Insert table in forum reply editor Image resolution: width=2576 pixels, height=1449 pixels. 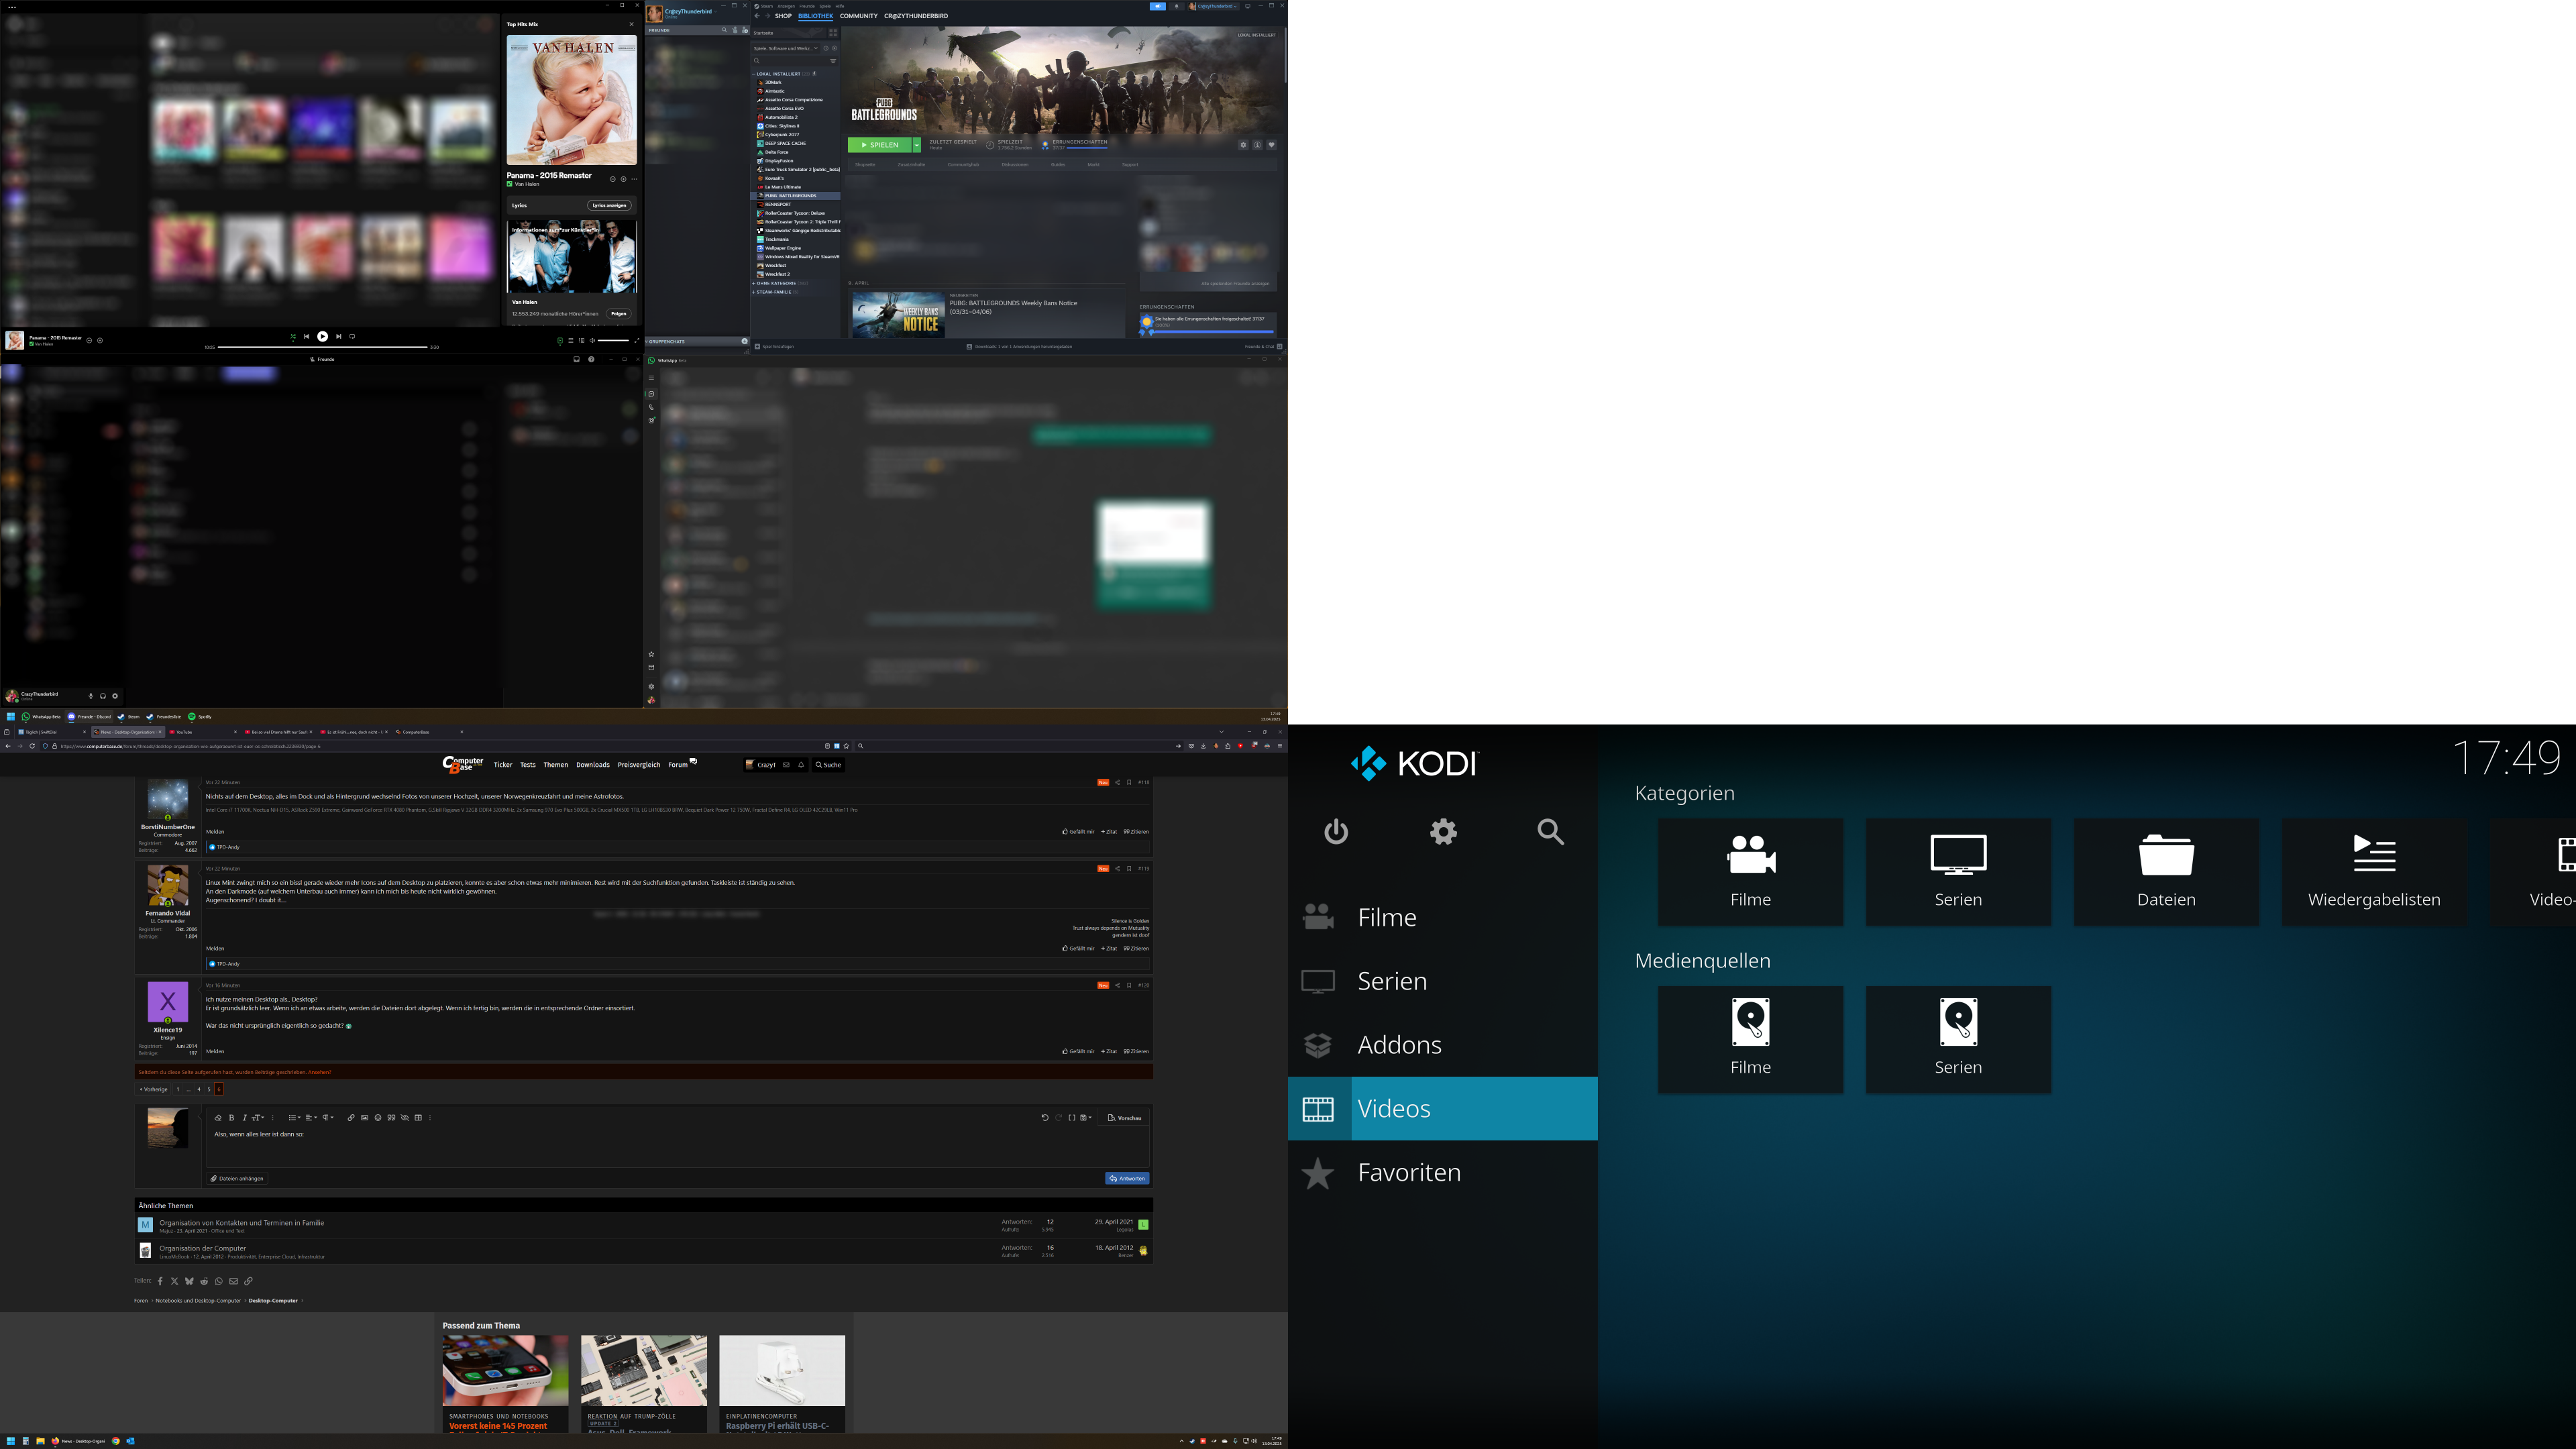(418, 1118)
